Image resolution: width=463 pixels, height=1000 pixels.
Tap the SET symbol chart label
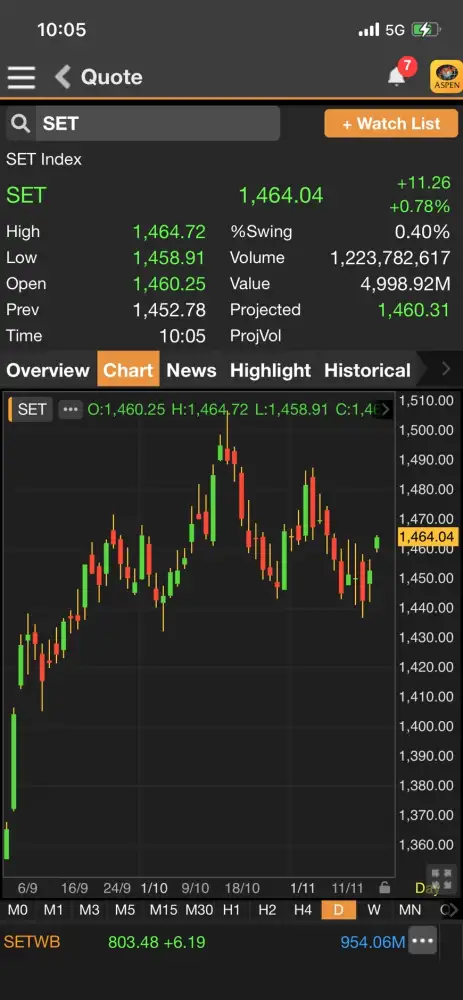click(x=31, y=409)
